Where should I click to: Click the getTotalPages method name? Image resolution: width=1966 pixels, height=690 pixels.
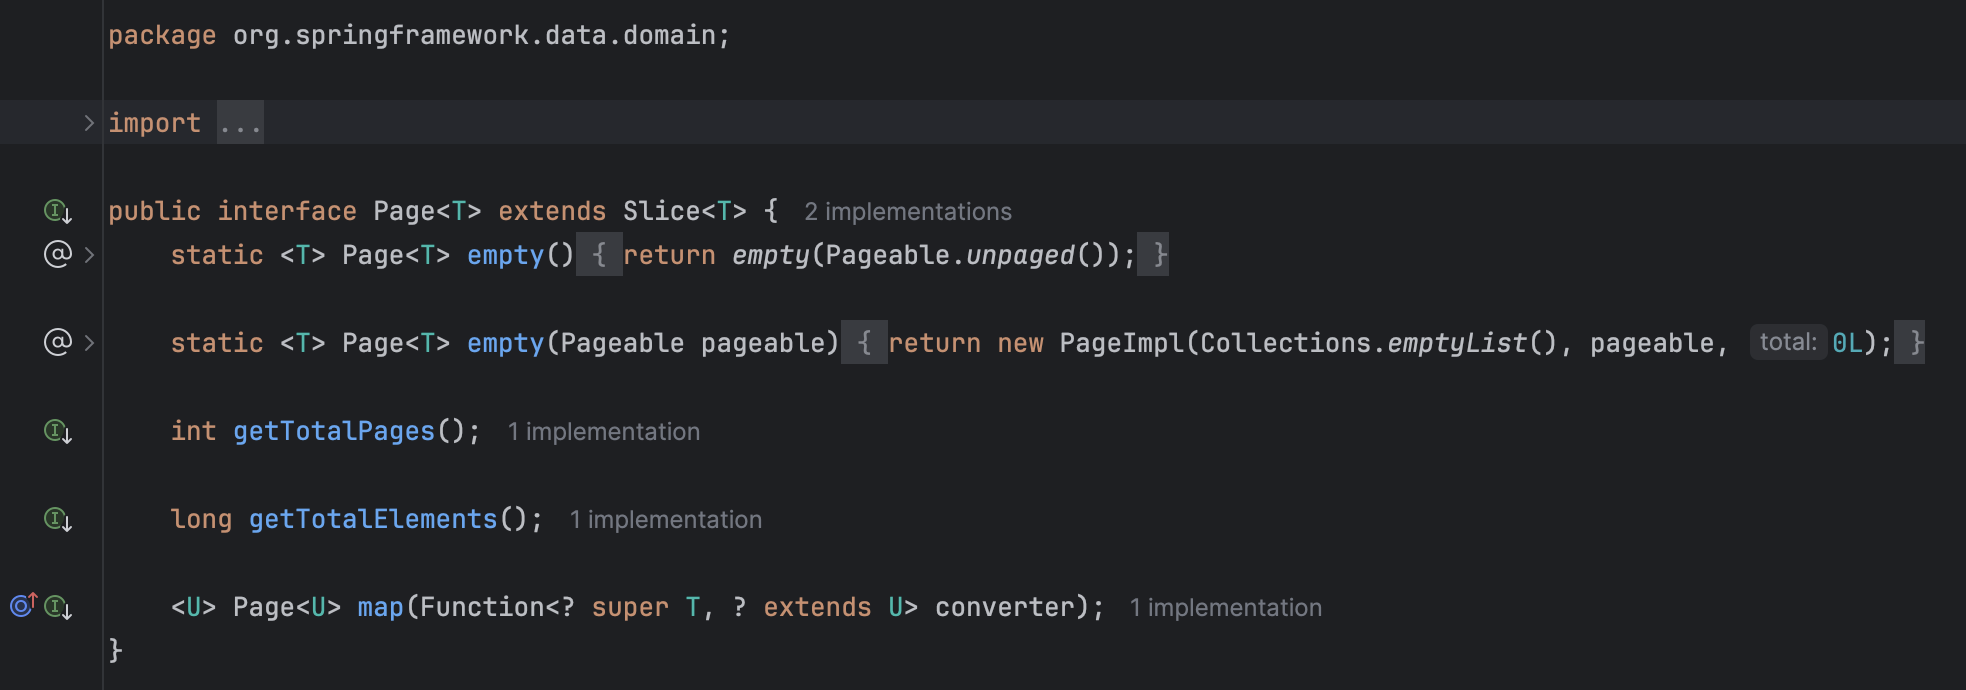coord(334,431)
